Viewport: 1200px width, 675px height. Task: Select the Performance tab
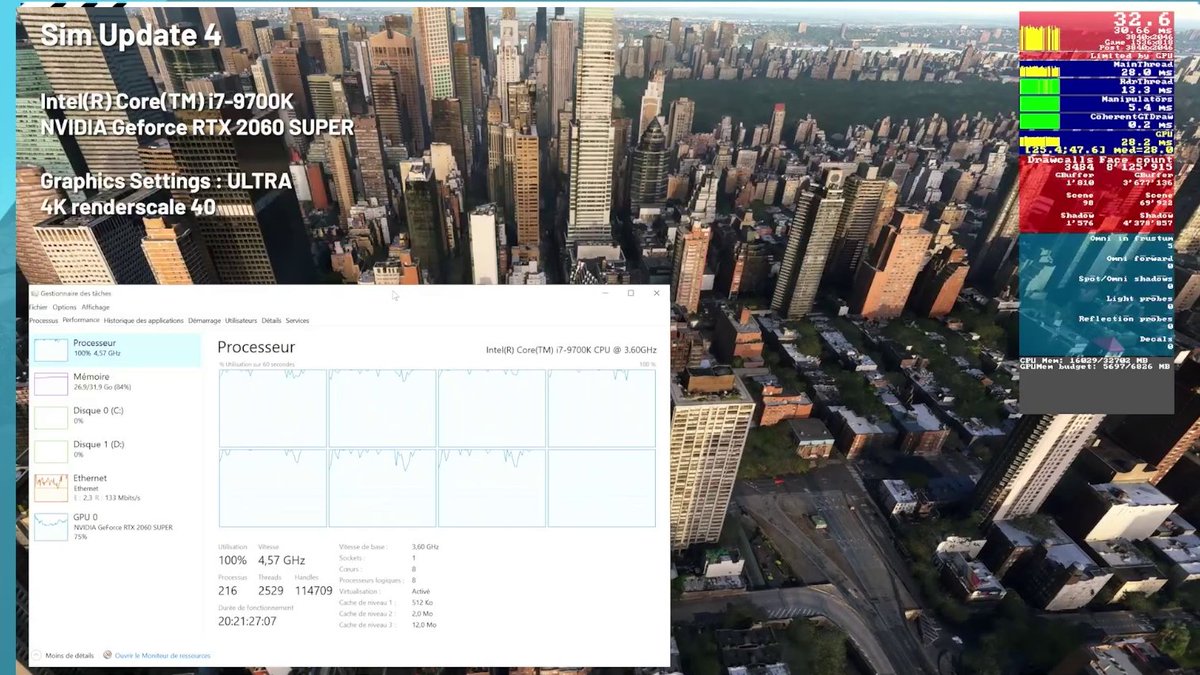click(81, 320)
